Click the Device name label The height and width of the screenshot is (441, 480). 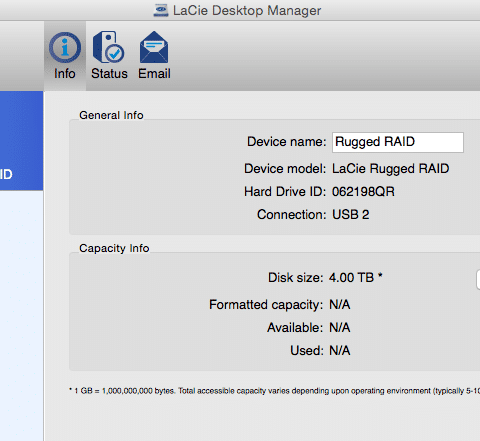click(x=286, y=142)
